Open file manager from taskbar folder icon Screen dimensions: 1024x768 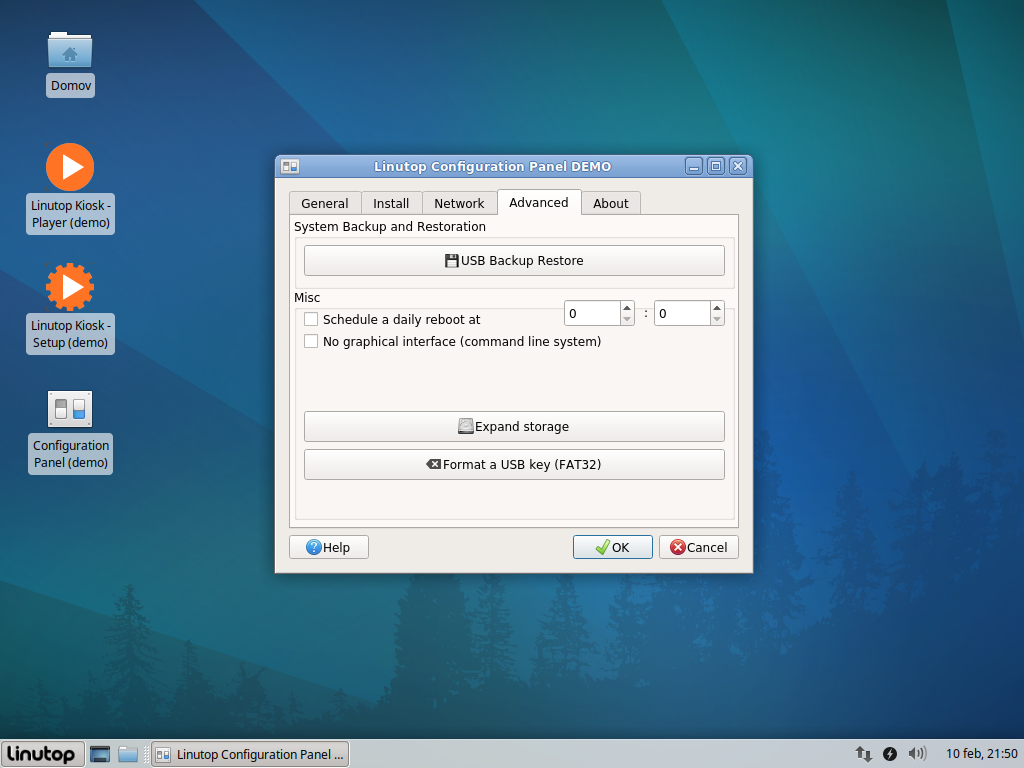128,754
